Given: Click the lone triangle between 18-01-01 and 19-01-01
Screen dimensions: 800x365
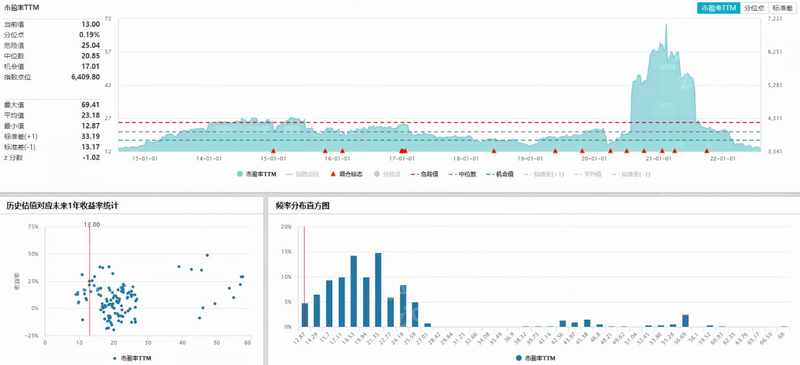Looking at the screenshot, I should (493, 151).
